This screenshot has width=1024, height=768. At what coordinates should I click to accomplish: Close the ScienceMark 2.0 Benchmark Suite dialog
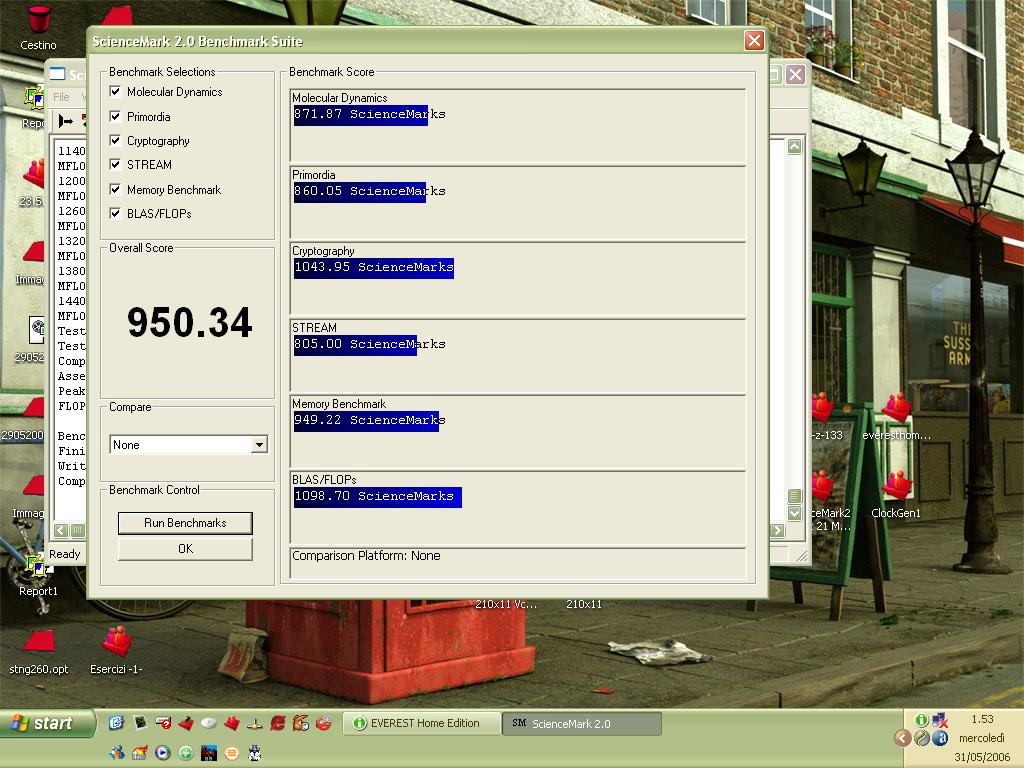pyautogui.click(x=754, y=41)
